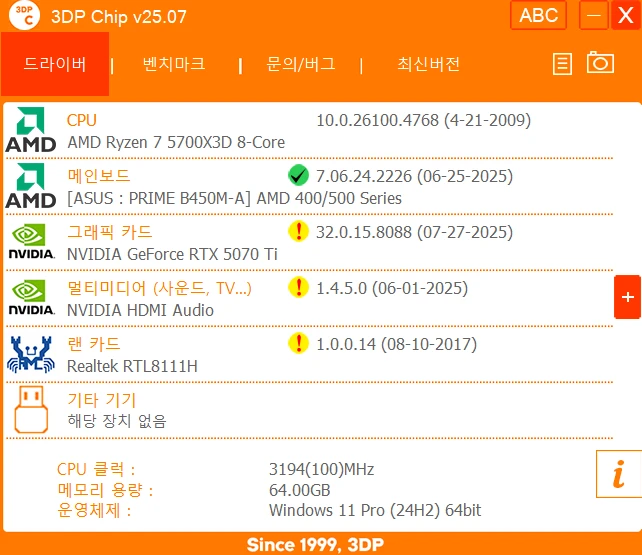Click 'AMD Ryzen 7 5700X3D 8-Core' text
This screenshot has height=555, width=642.
[176, 142]
